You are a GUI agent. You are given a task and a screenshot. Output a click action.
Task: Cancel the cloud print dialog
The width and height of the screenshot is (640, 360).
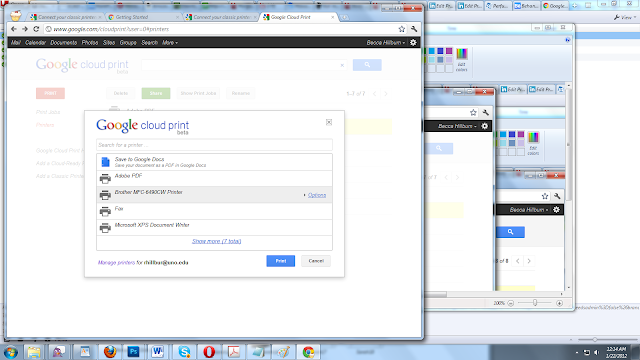(x=316, y=261)
